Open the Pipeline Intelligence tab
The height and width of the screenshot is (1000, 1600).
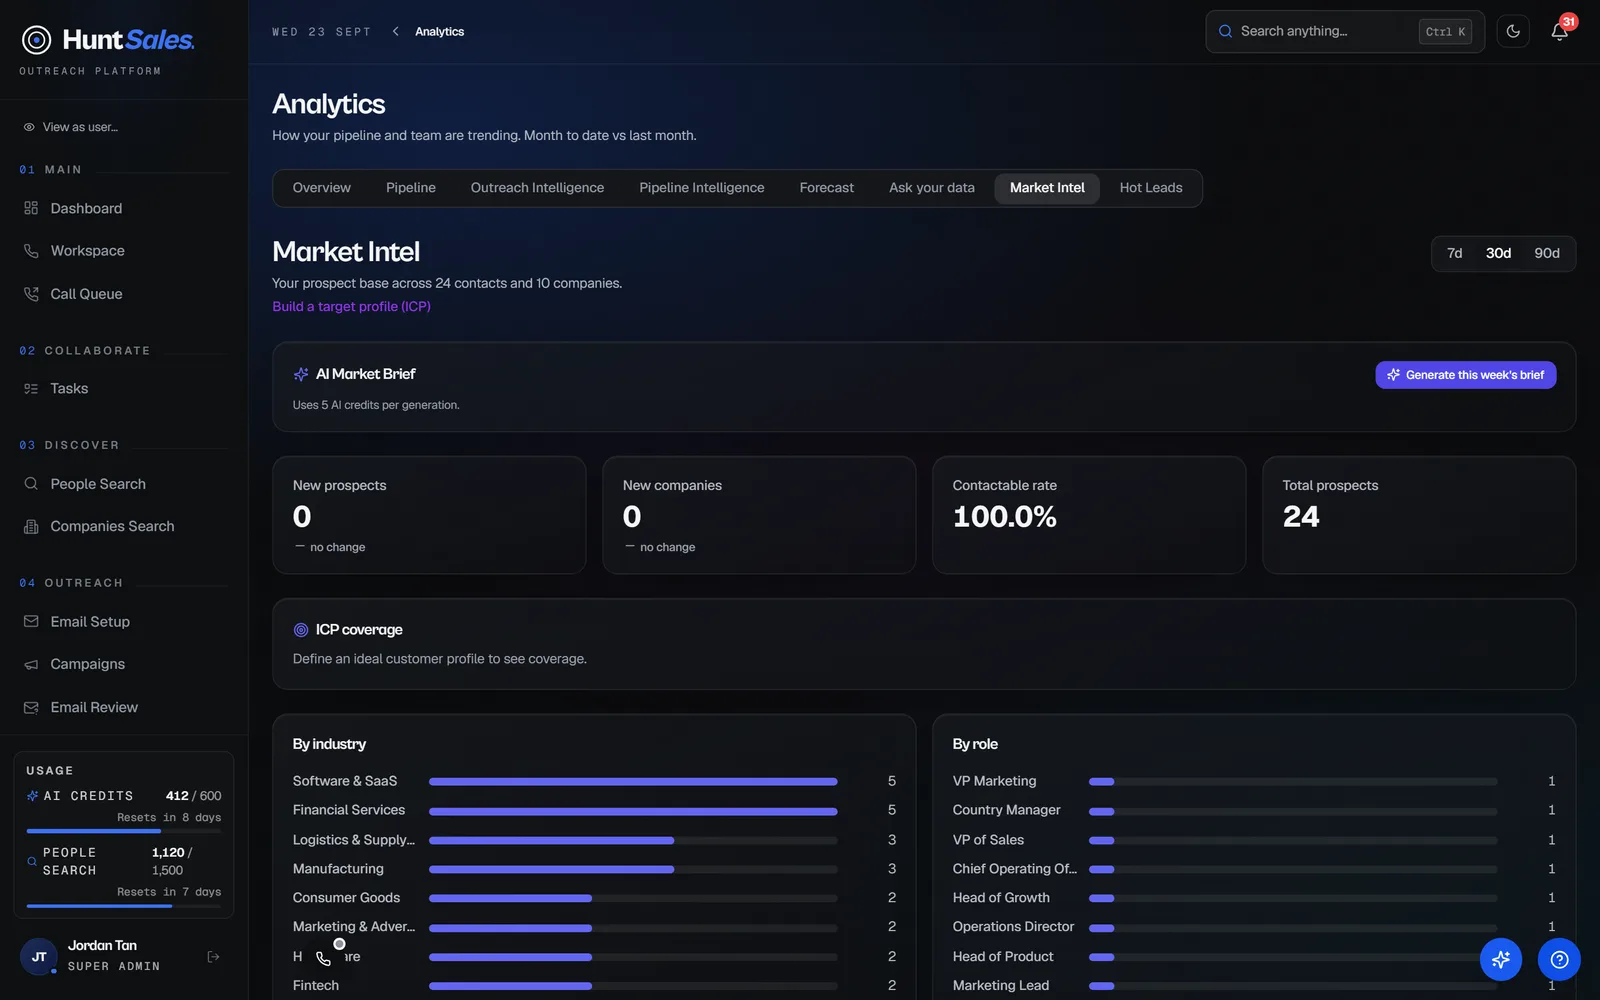click(x=702, y=188)
